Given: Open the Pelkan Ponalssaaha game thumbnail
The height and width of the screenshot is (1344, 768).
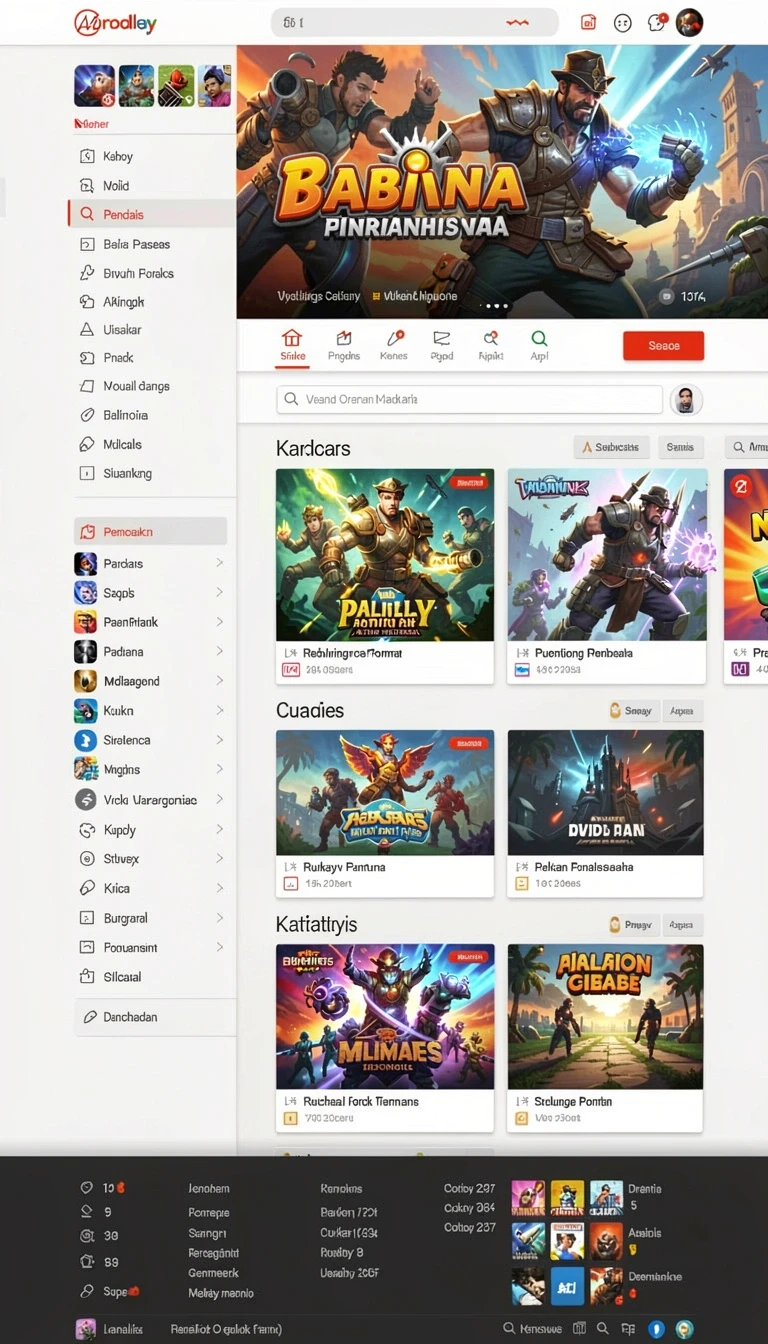Looking at the screenshot, I should click(x=605, y=792).
